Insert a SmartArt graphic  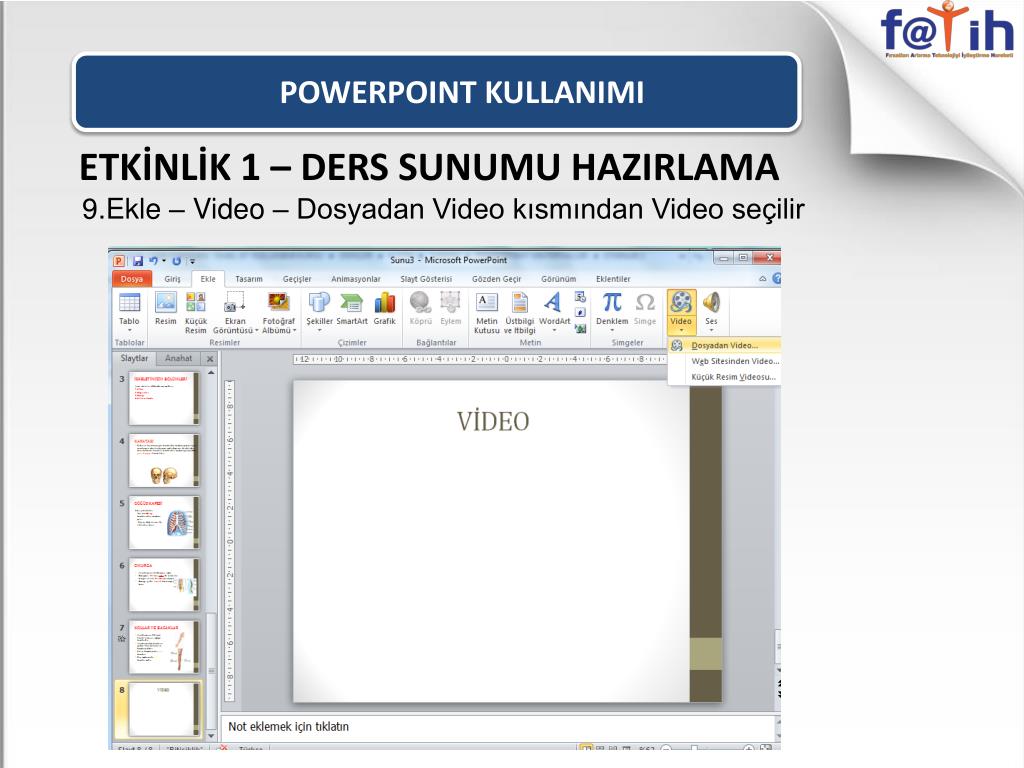351,303
